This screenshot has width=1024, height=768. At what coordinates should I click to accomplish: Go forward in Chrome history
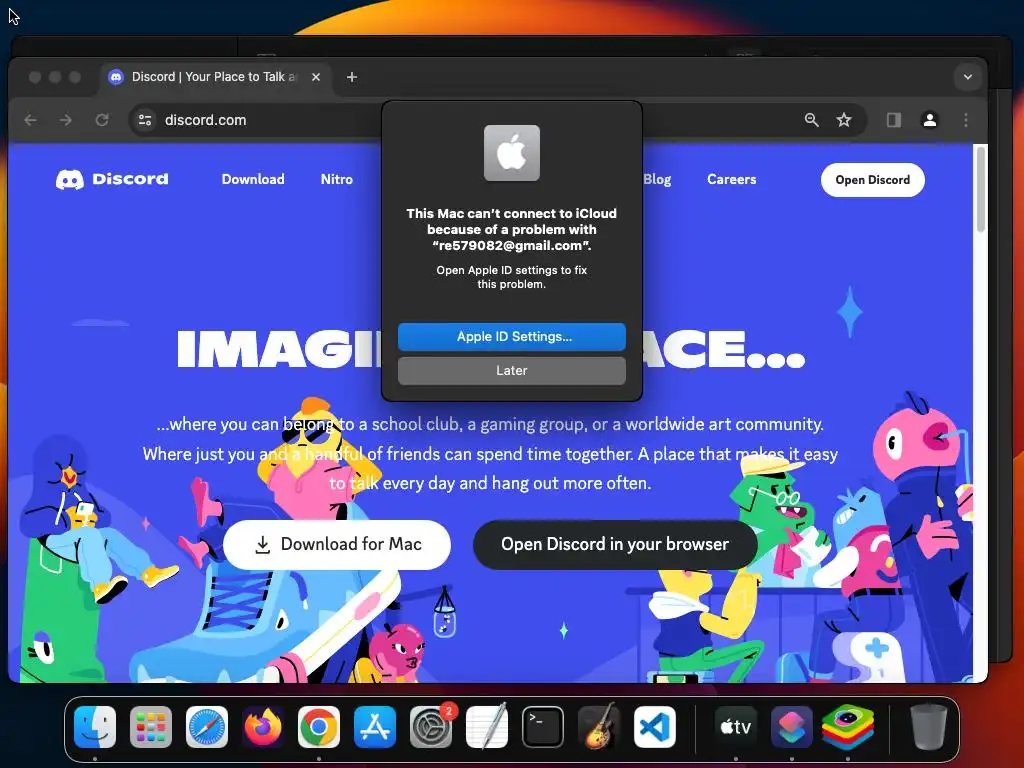[66, 120]
